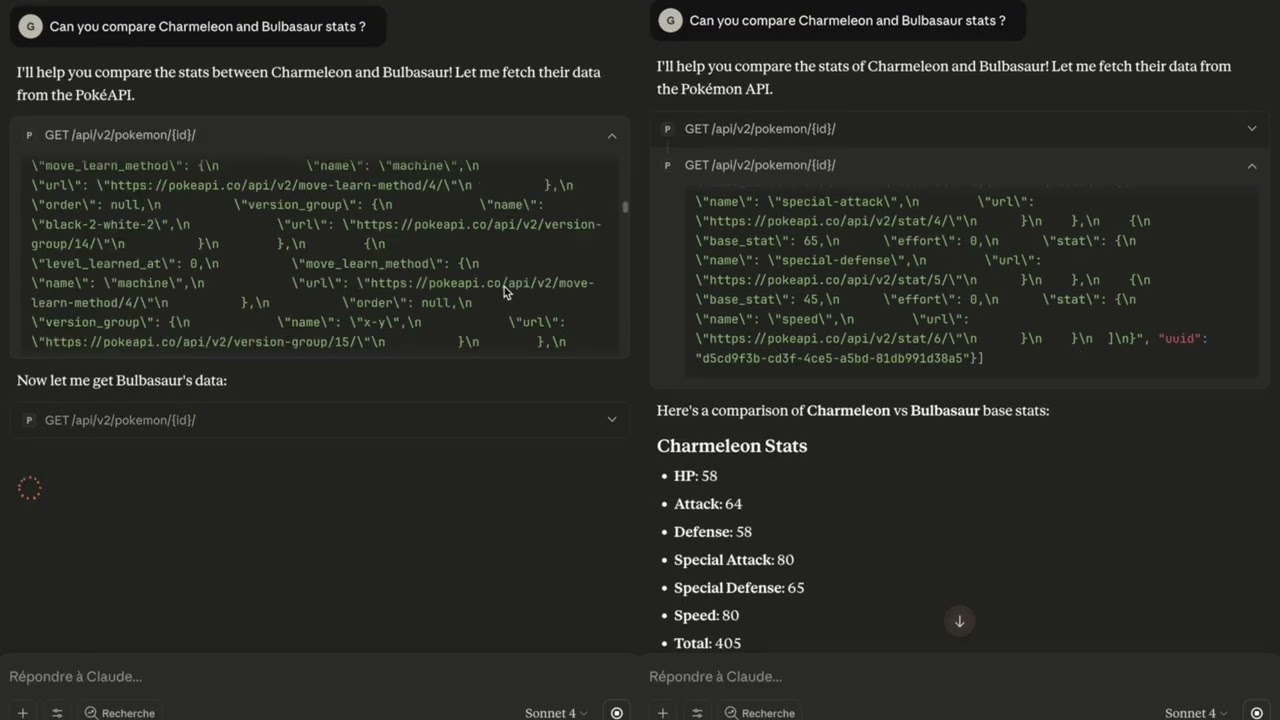
Task: Expand the Bulbasaur GET request in left chat
Action: tap(612, 420)
